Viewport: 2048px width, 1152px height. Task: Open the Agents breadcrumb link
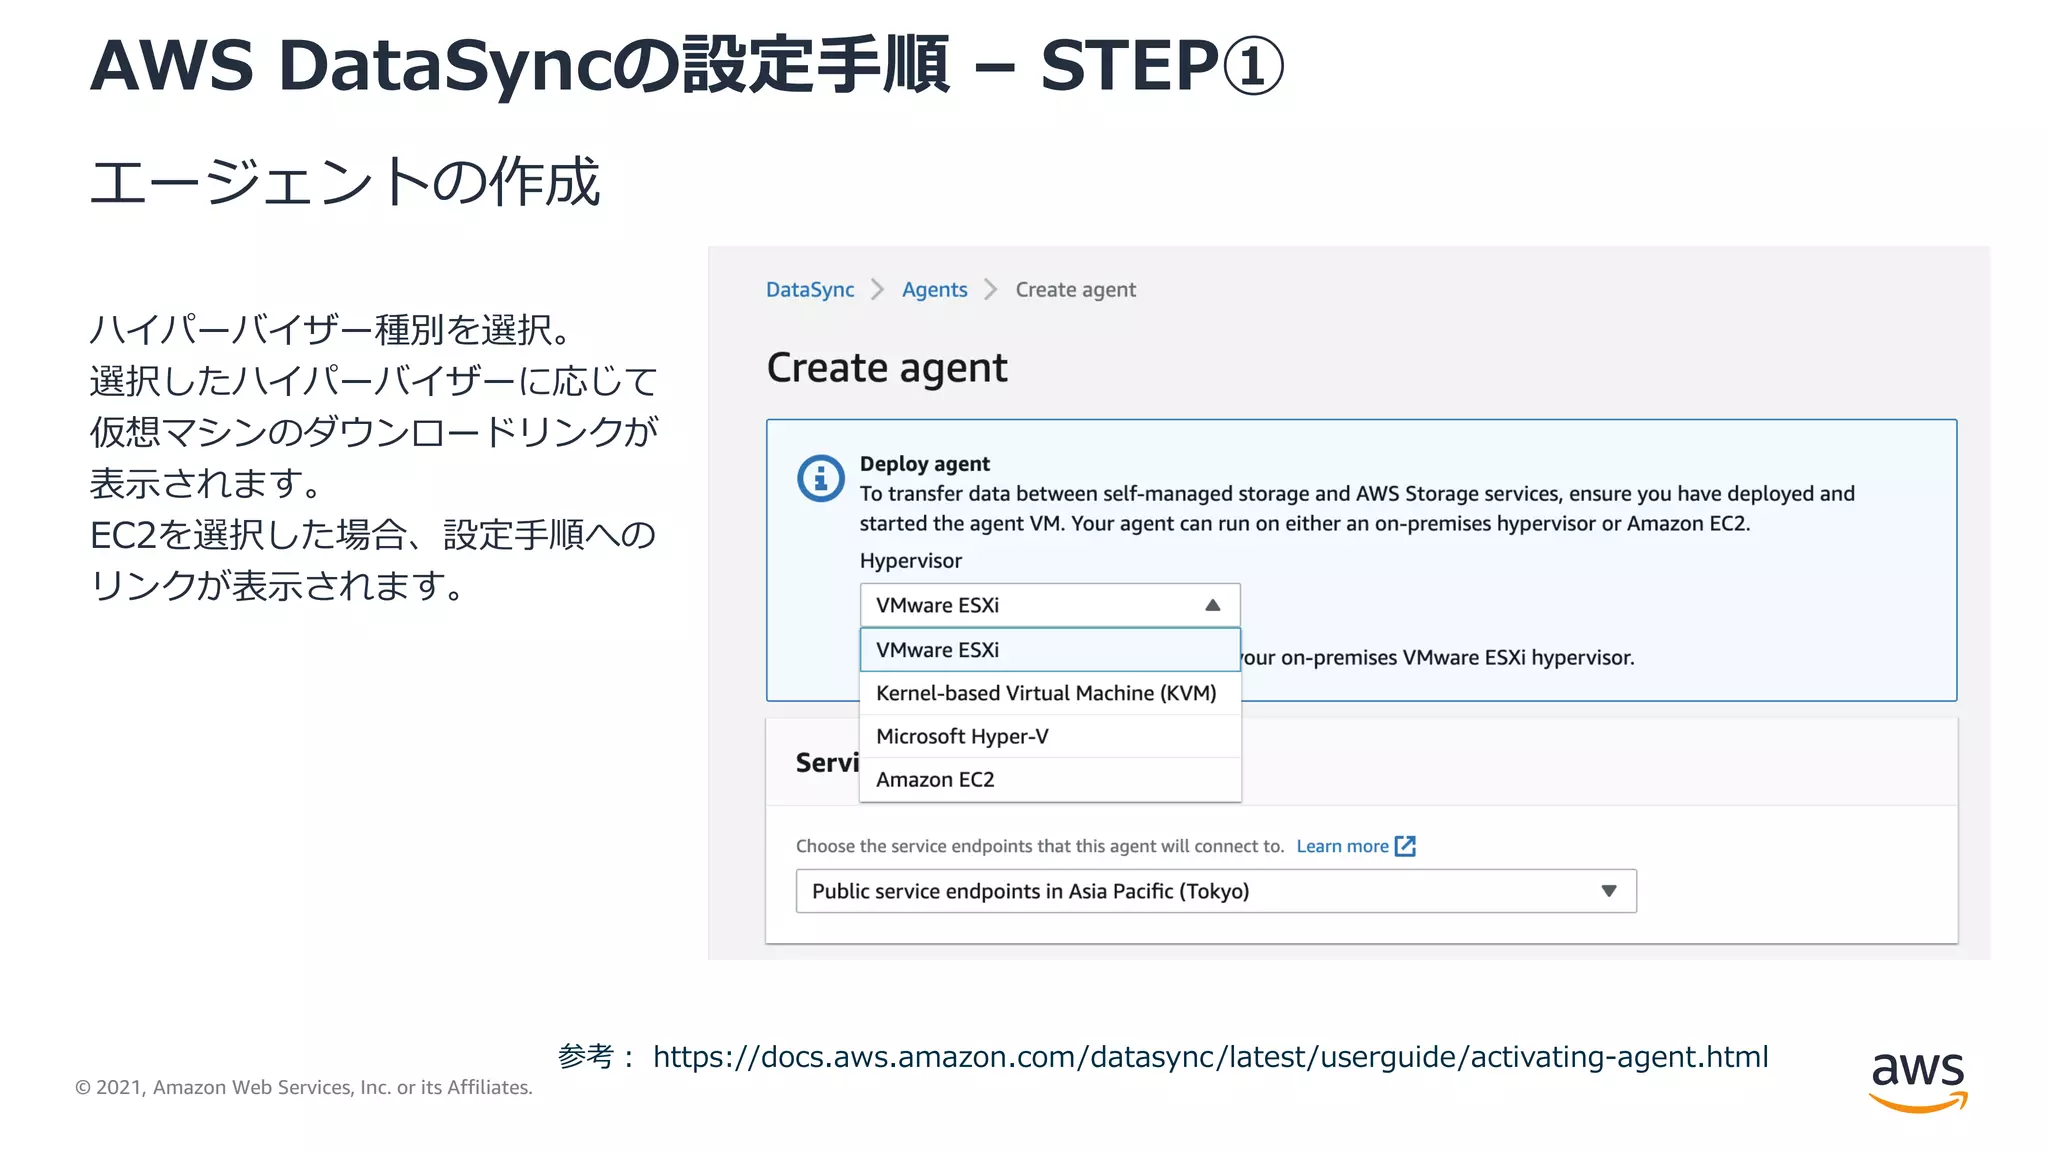[x=934, y=290]
